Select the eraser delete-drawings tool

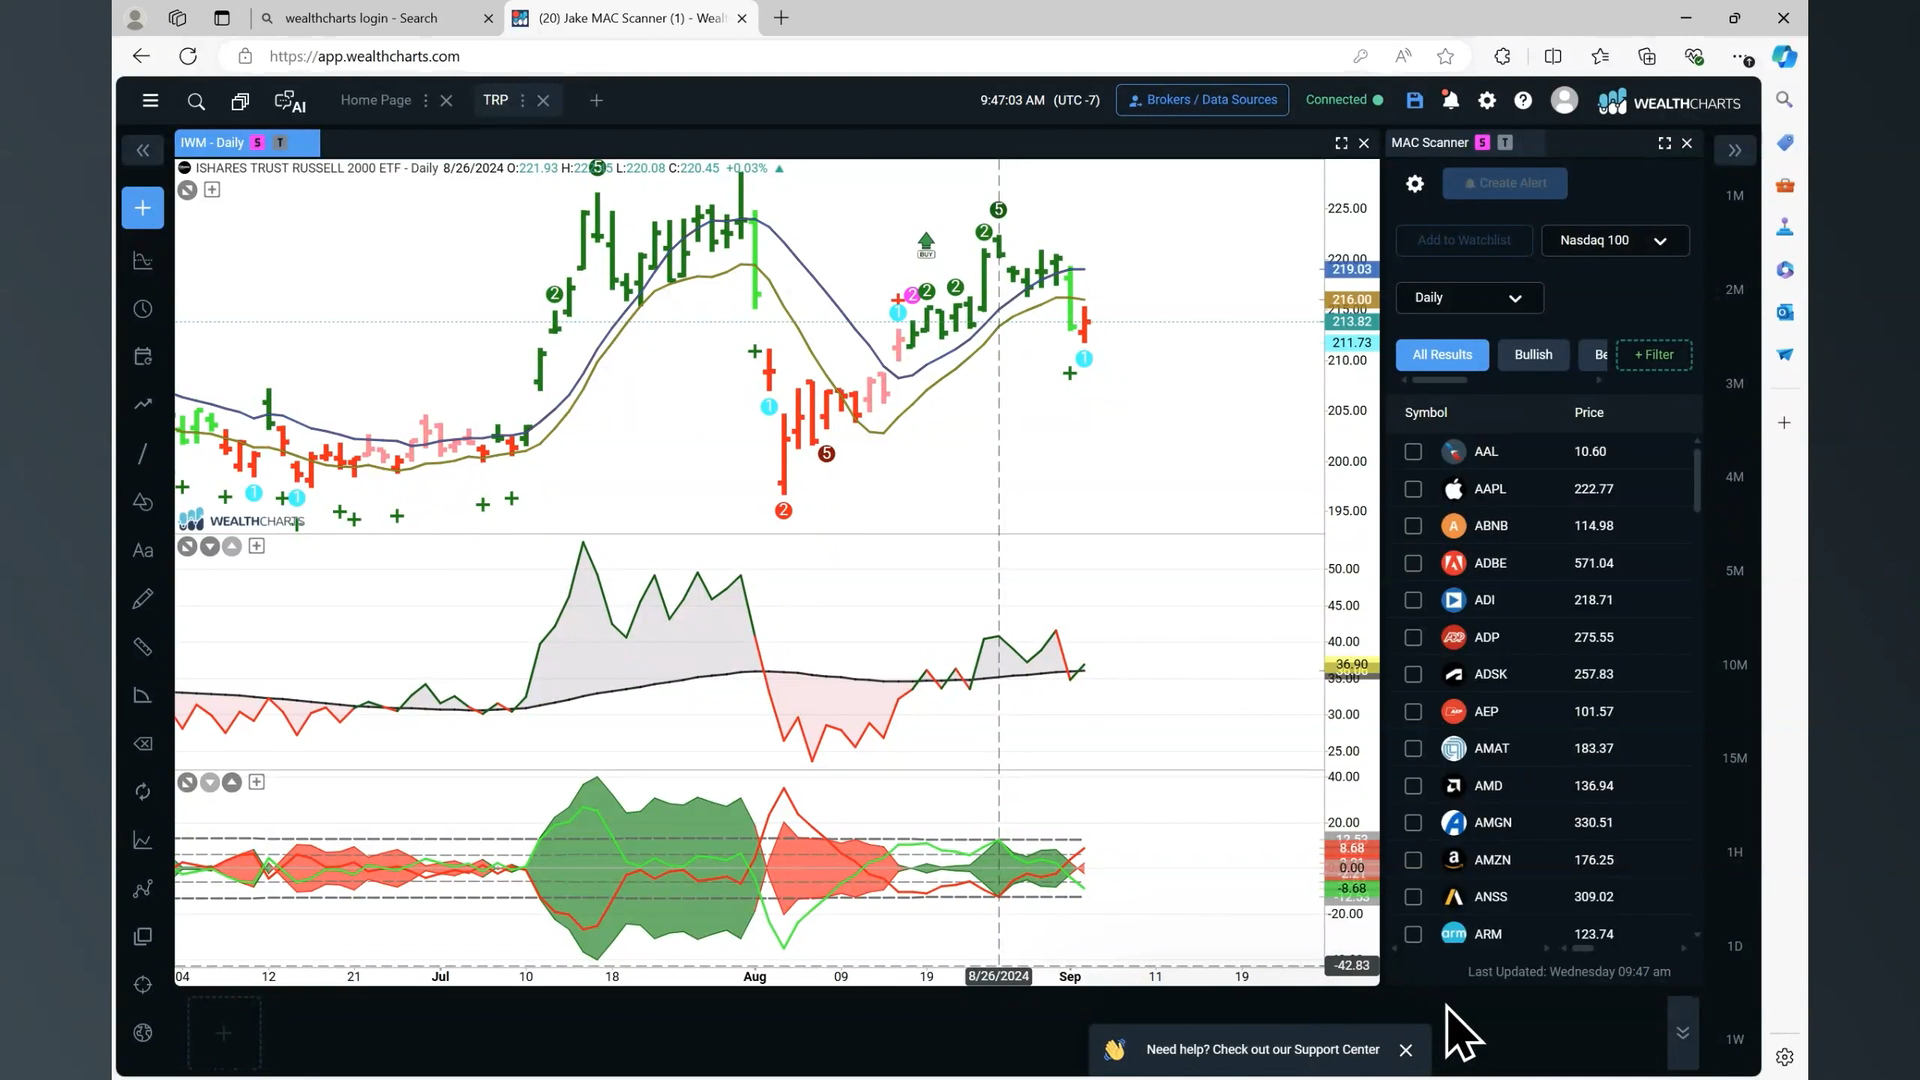[x=143, y=743]
